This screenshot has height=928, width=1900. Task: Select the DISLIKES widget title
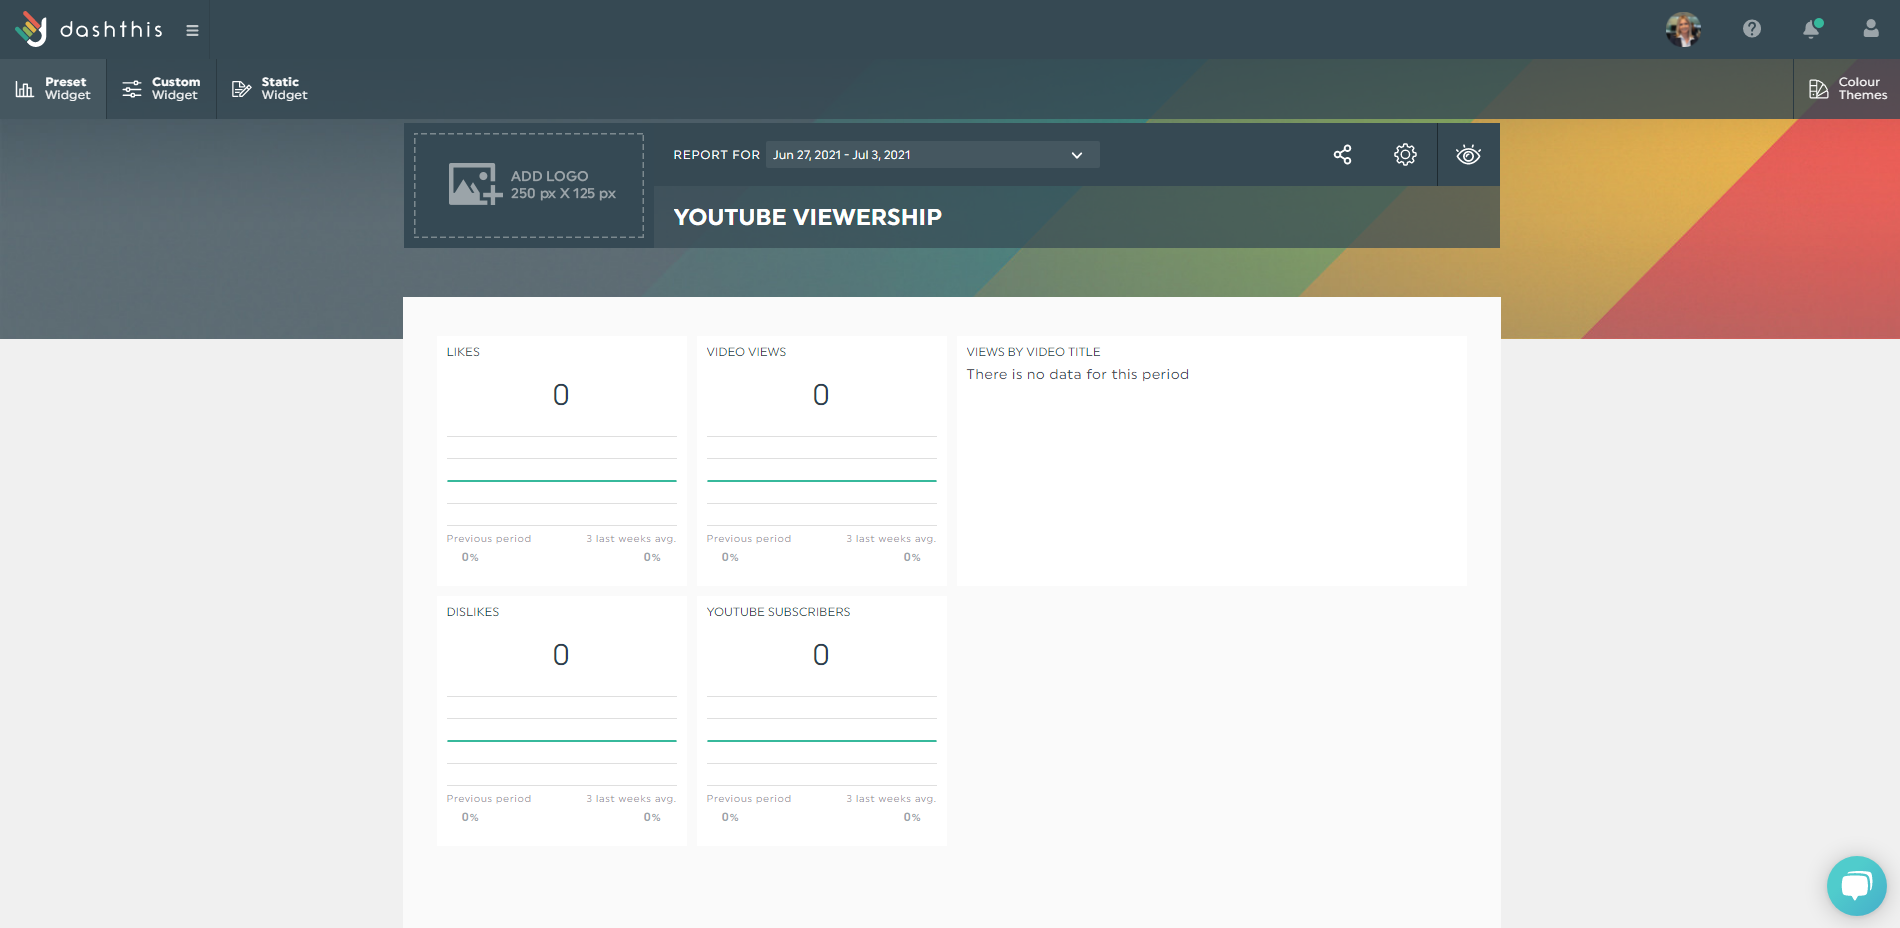473,612
